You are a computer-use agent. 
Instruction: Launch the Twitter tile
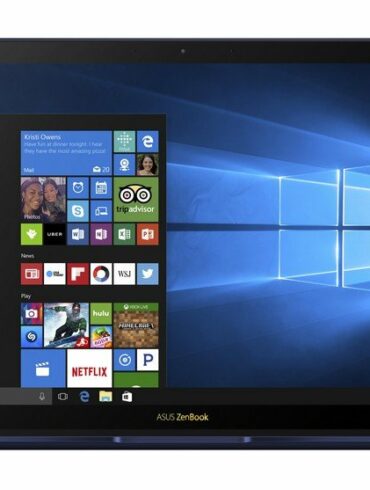(x=148, y=274)
